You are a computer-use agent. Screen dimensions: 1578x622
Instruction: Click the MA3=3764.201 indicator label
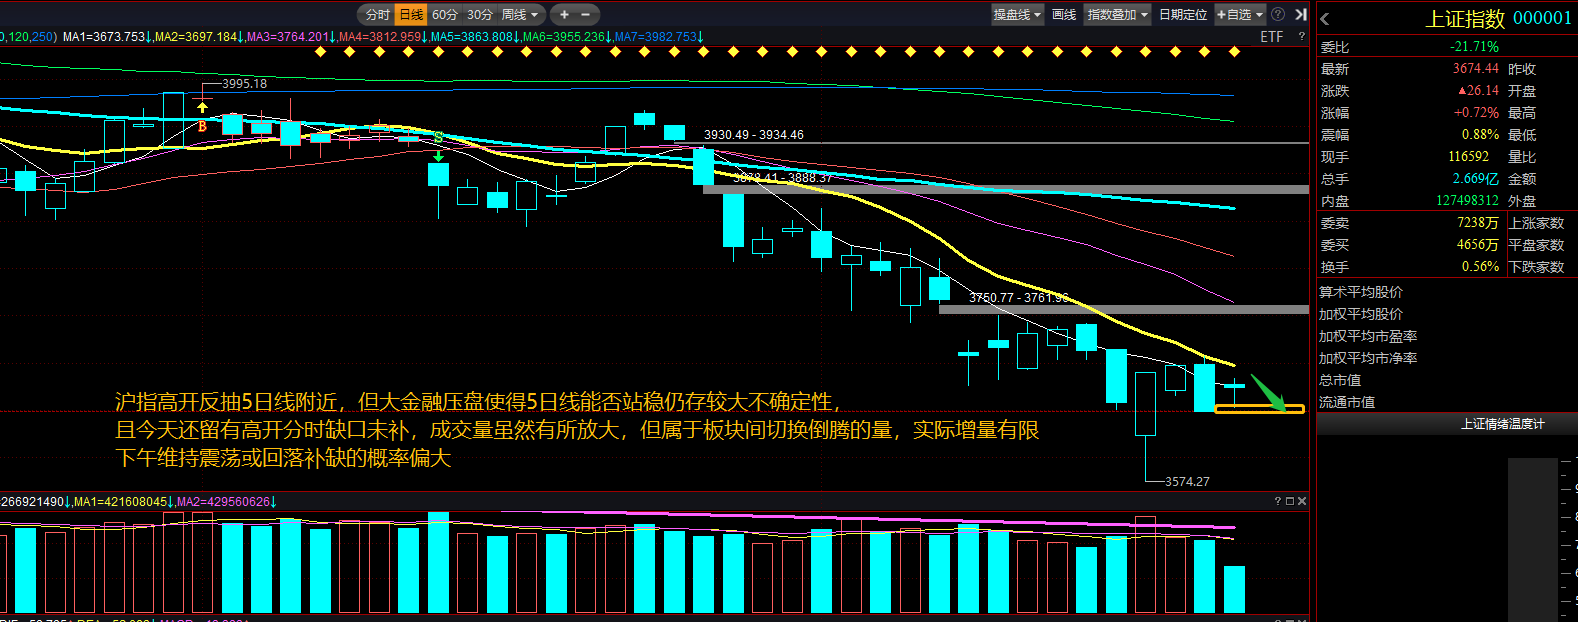291,37
